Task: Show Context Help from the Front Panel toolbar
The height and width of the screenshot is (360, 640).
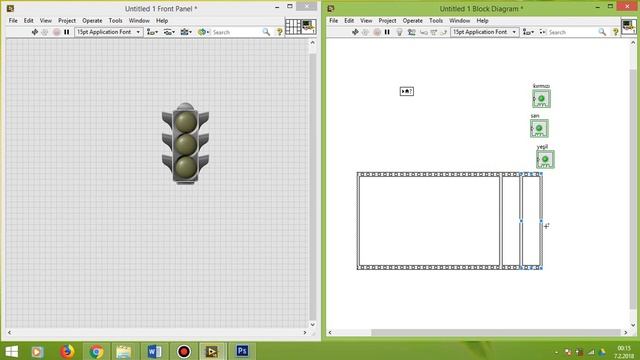Action: (280, 32)
